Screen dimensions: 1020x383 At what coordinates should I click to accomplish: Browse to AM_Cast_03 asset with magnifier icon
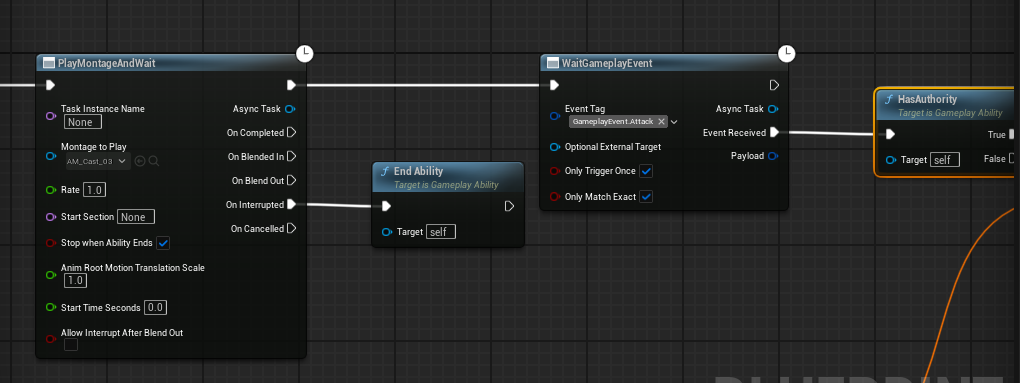154,161
